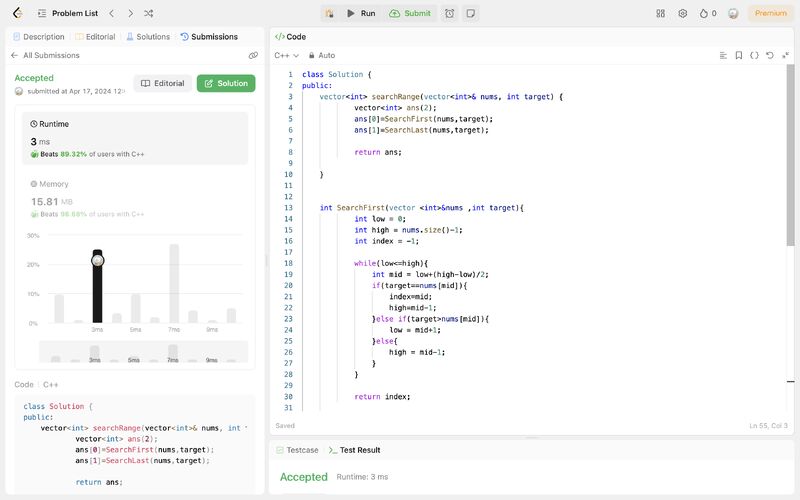Switch to the Editorial tab
Screen dimensions: 800x500
(x=95, y=37)
